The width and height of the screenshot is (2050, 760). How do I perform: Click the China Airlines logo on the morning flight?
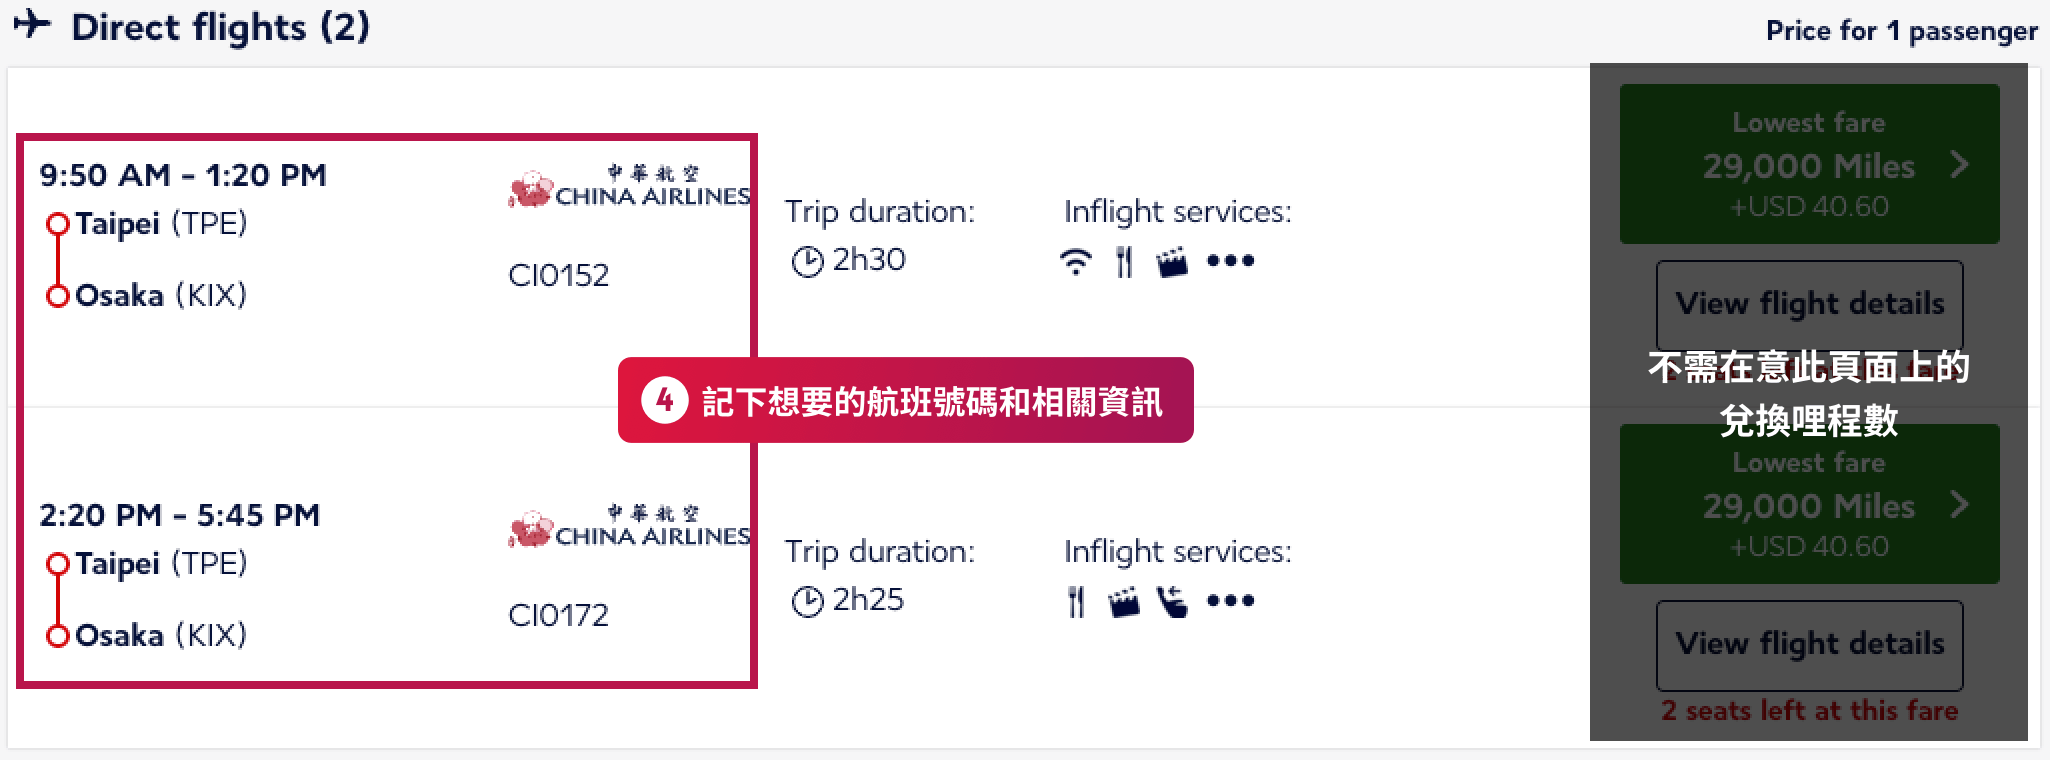click(x=627, y=185)
